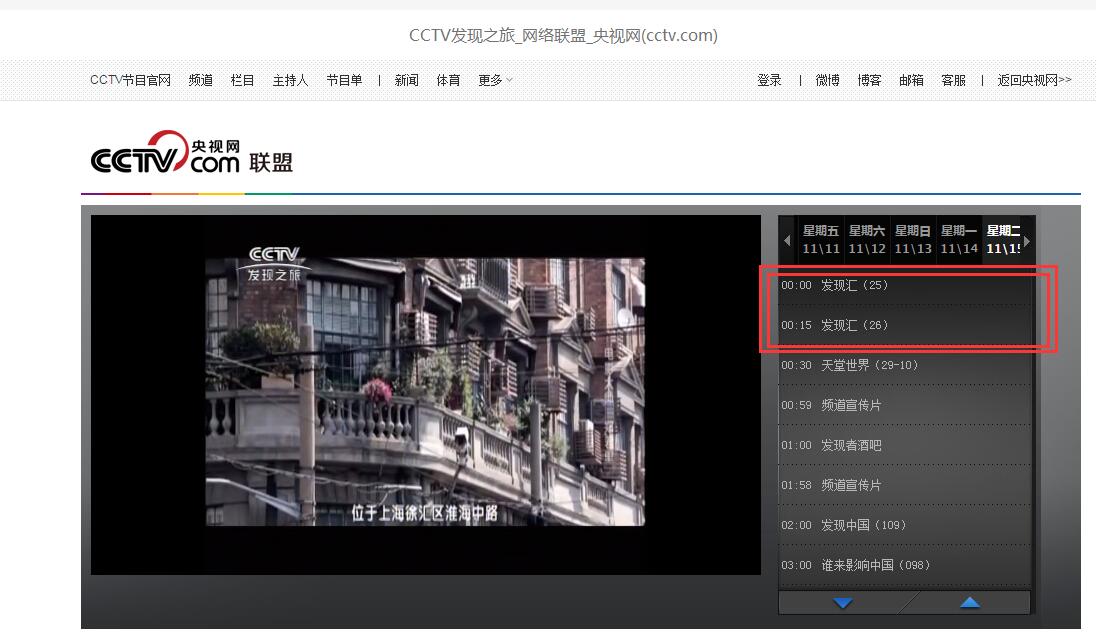1096x640 pixels.
Task: Select the 03:00 谁来影响中国（098） program
Action: tap(905, 565)
